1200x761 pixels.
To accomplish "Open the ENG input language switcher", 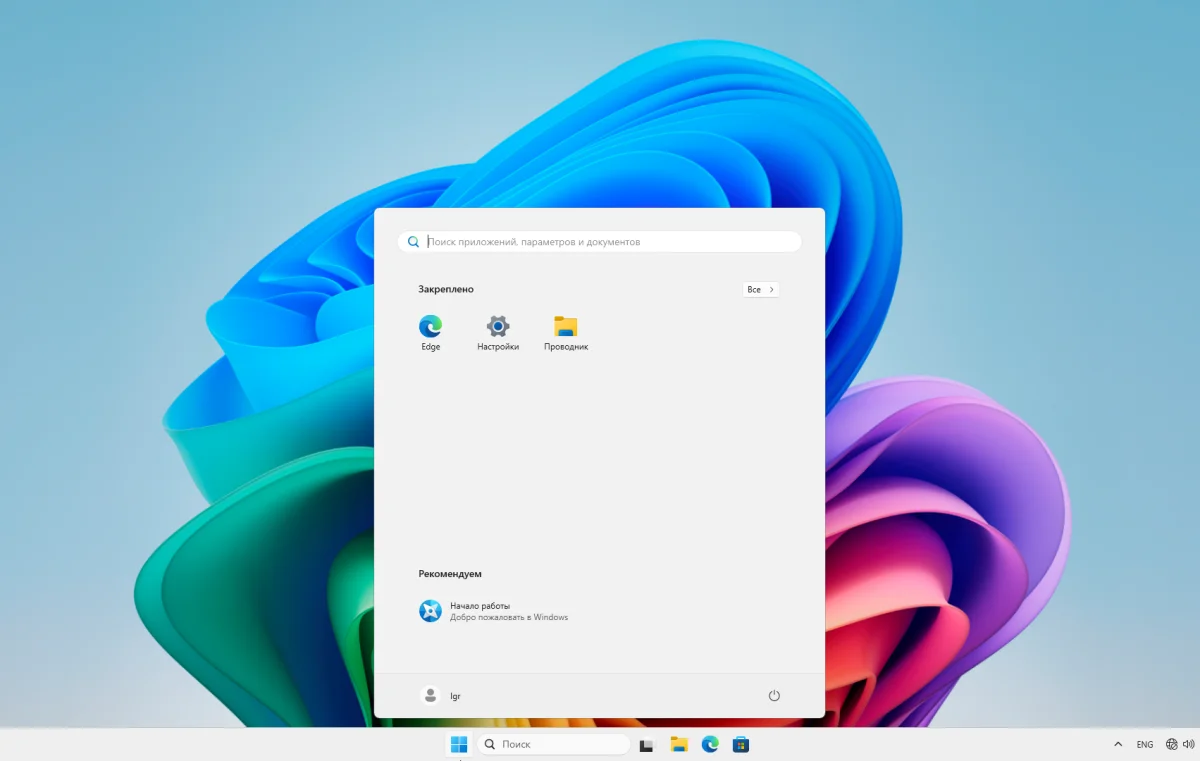I will pos(1145,744).
